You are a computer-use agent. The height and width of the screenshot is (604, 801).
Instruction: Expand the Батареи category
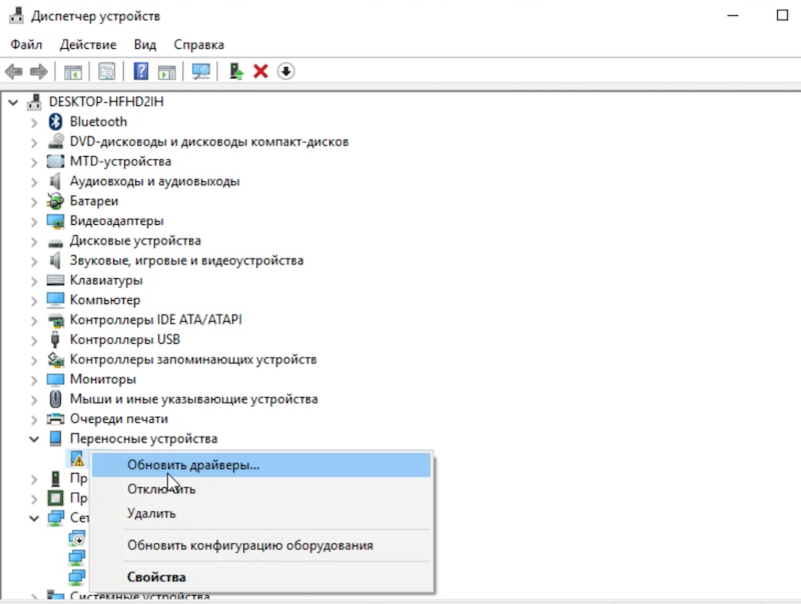[x=34, y=202]
